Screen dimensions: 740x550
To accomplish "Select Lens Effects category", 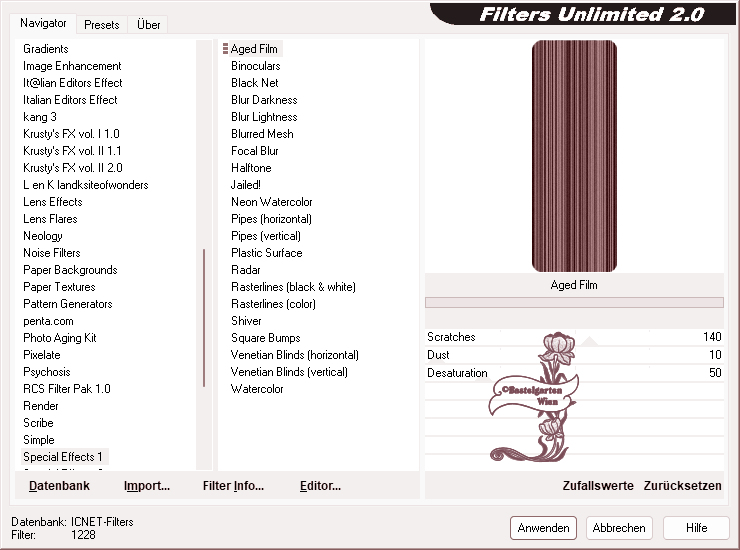I will [53, 202].
